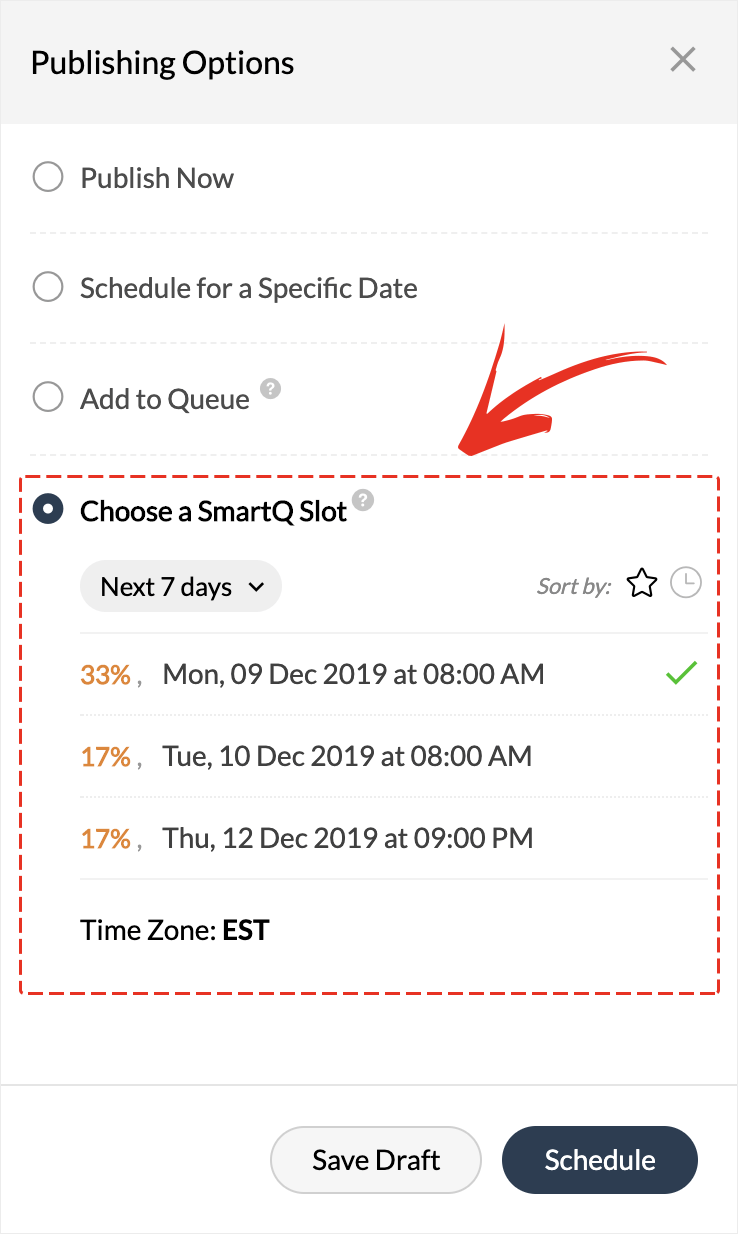Close the Publishing Options dialog
Viewport: 738px width, 1234px height.
tap(683, 61)
